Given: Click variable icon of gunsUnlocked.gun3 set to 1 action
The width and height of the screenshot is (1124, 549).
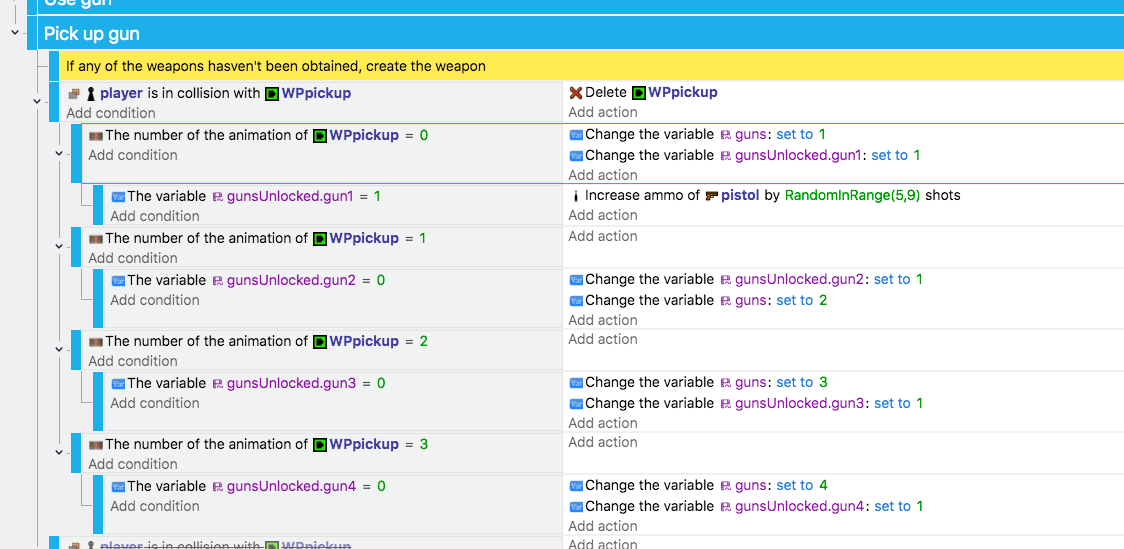Looking at the screenshot, I should coord(576,404).
